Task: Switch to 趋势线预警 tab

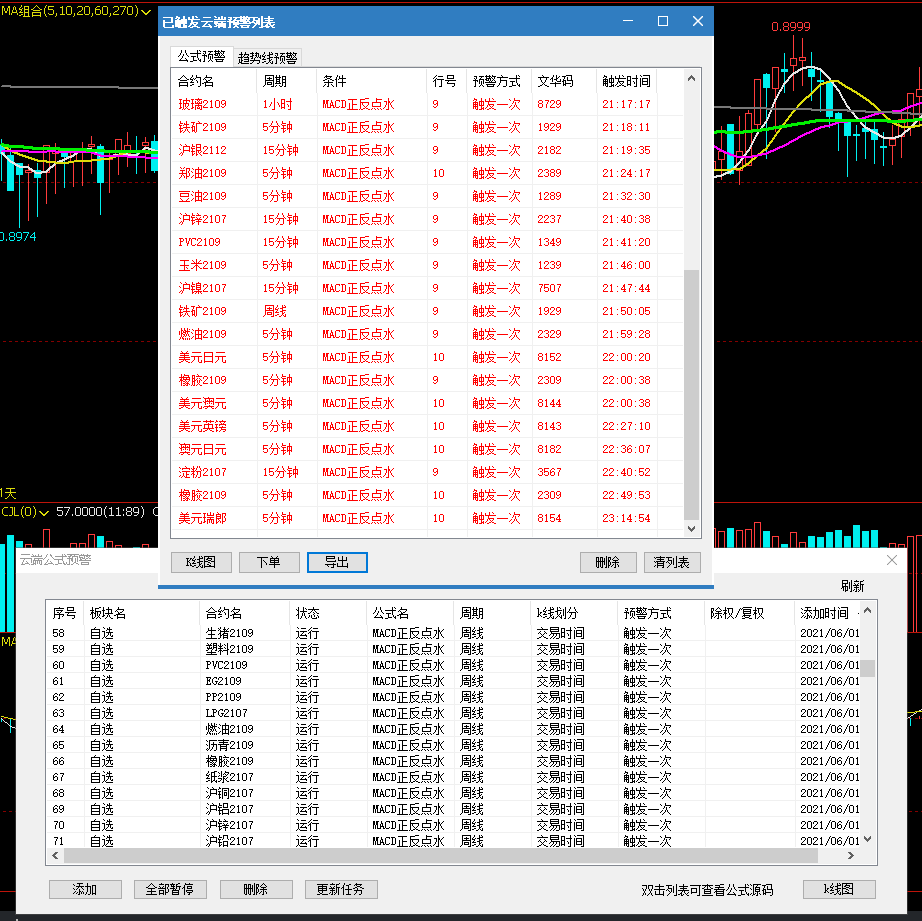Action: click(267, 58)
